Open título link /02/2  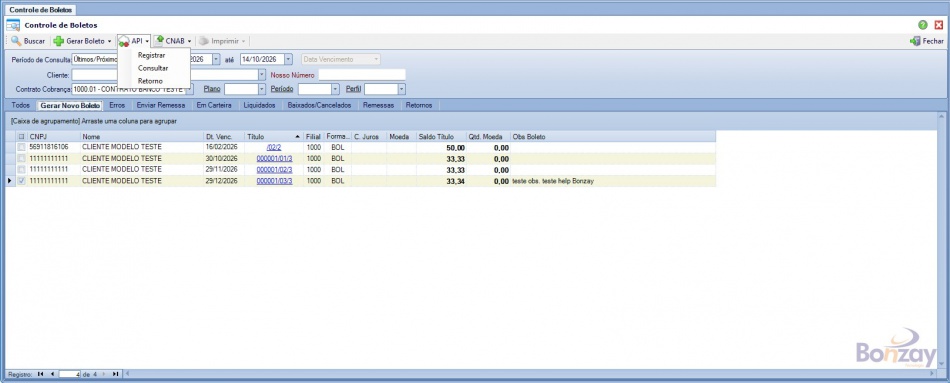point(274,147)
